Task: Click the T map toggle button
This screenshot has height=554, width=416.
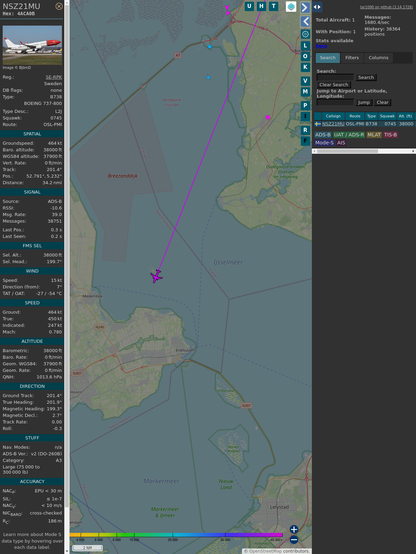Action: [x=273, y=6]
